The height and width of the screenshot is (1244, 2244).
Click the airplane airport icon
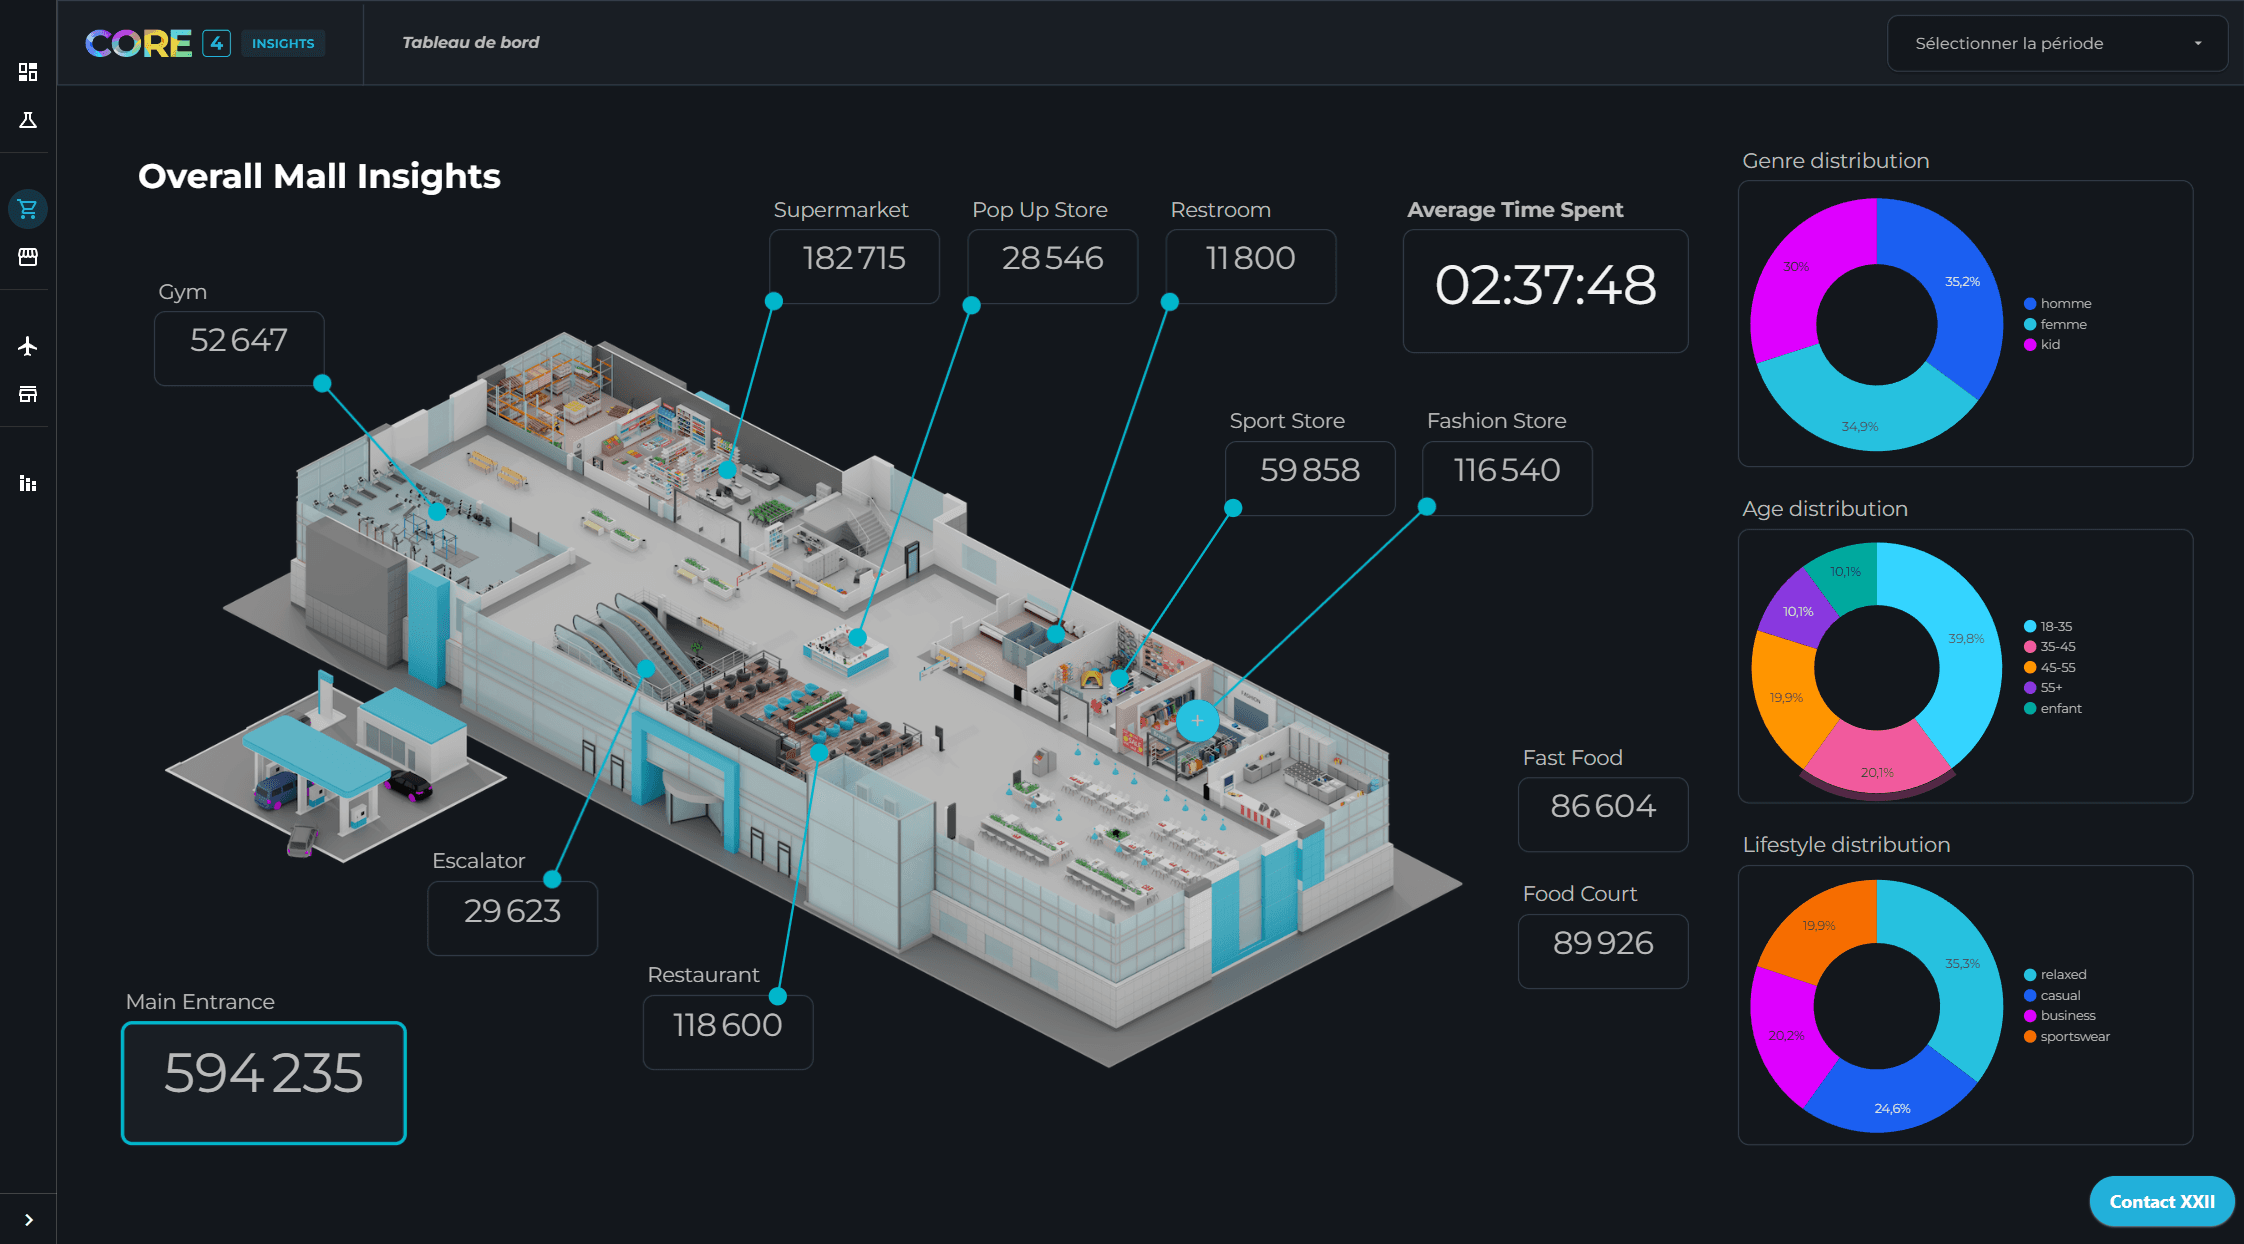click(28, 346)
